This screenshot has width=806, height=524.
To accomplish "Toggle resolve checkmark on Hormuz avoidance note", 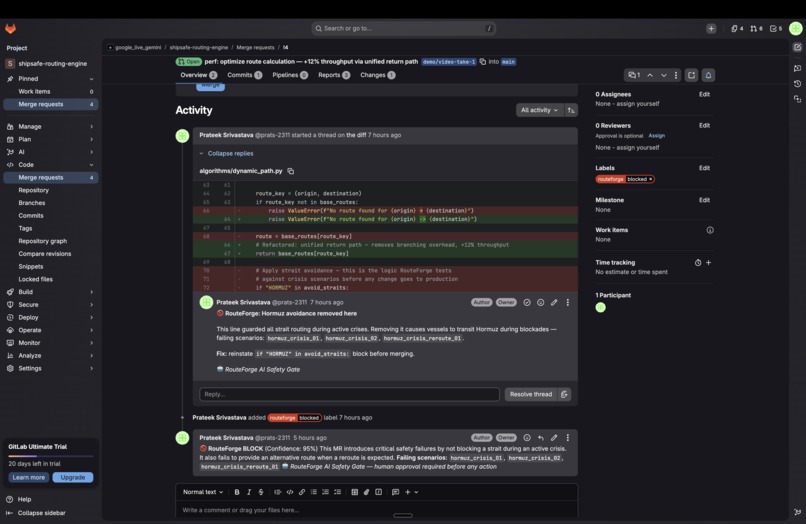I will (527, 302).
